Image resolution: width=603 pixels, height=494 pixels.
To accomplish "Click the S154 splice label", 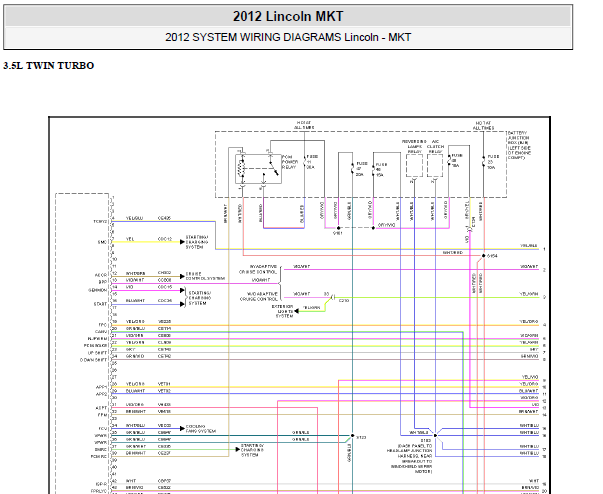I will click(492, 256).
